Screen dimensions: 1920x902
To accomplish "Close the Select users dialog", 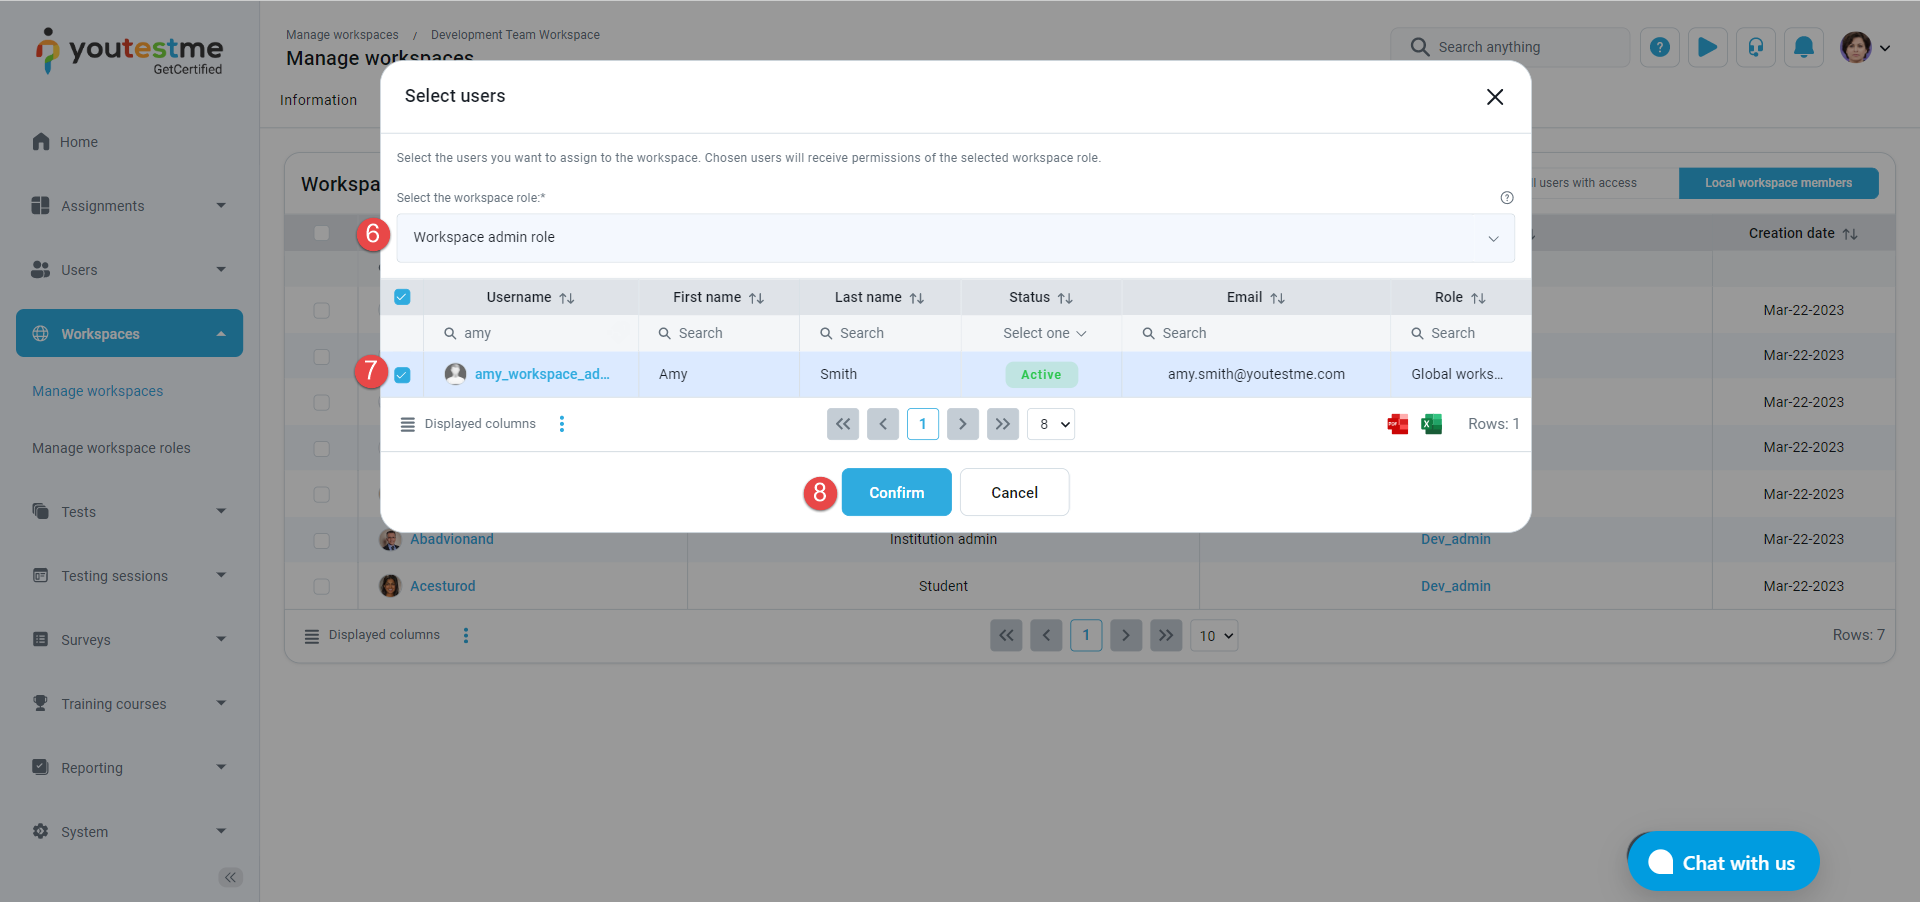I will pos(1494,97).
